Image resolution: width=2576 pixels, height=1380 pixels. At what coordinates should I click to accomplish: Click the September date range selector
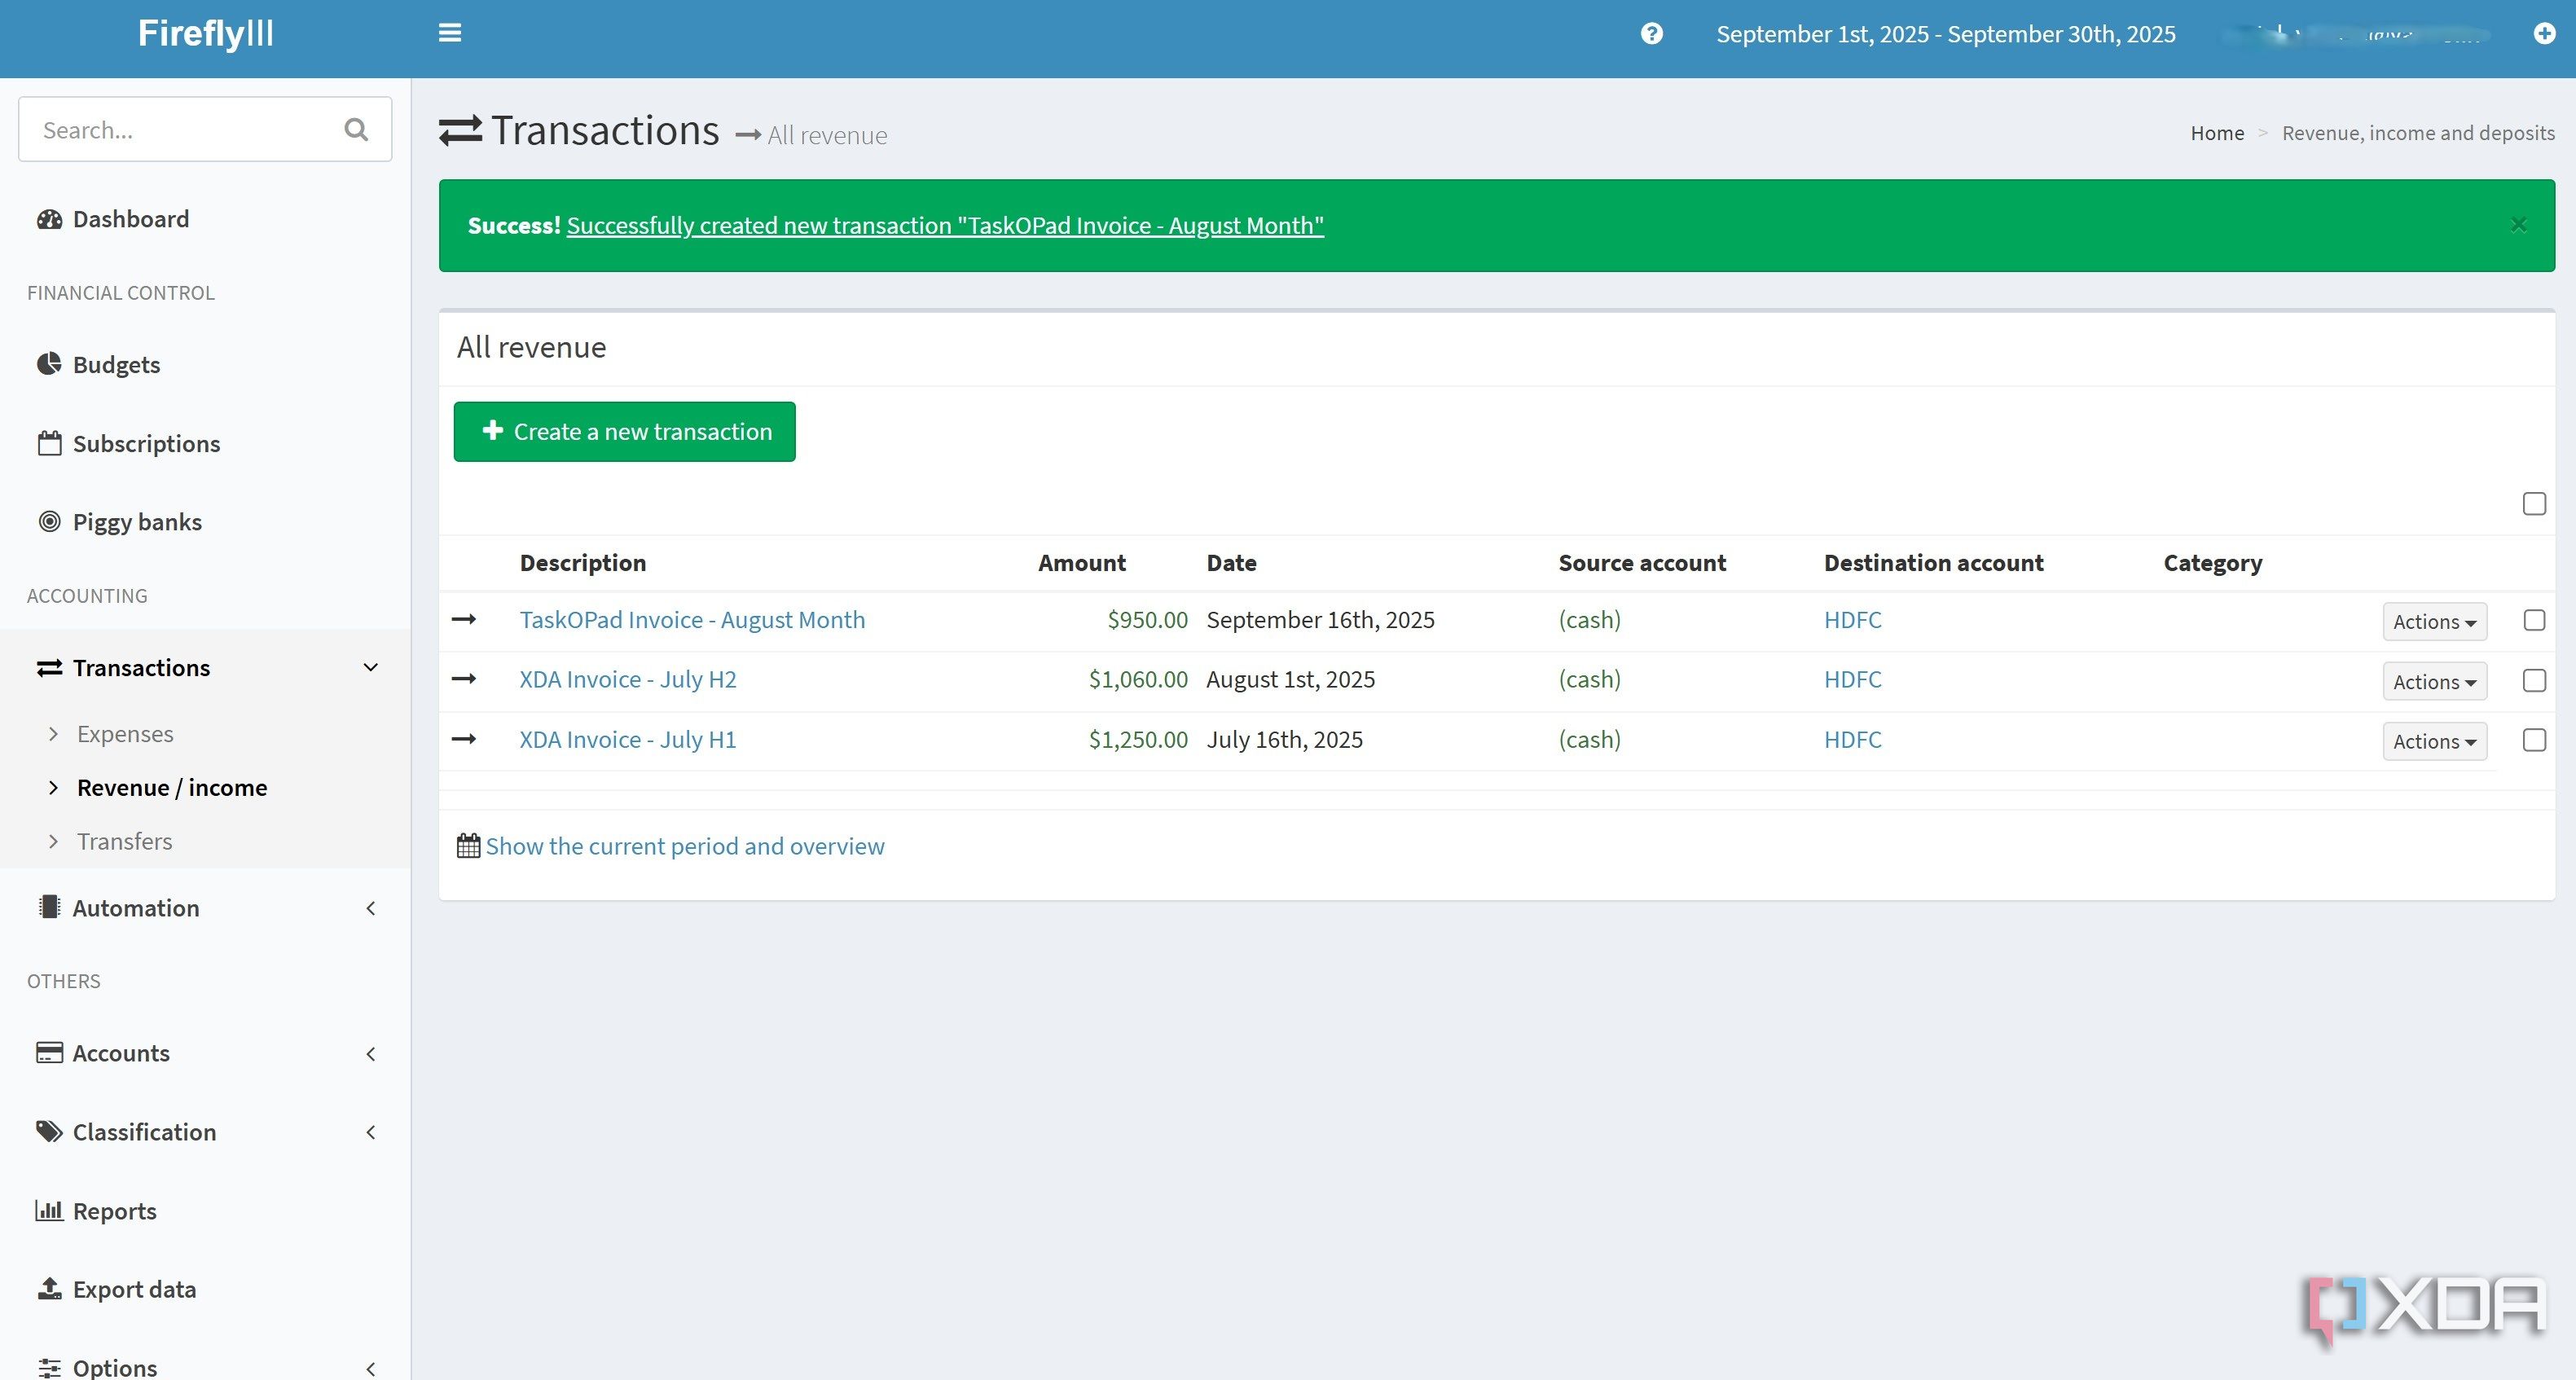point(1946,34)
